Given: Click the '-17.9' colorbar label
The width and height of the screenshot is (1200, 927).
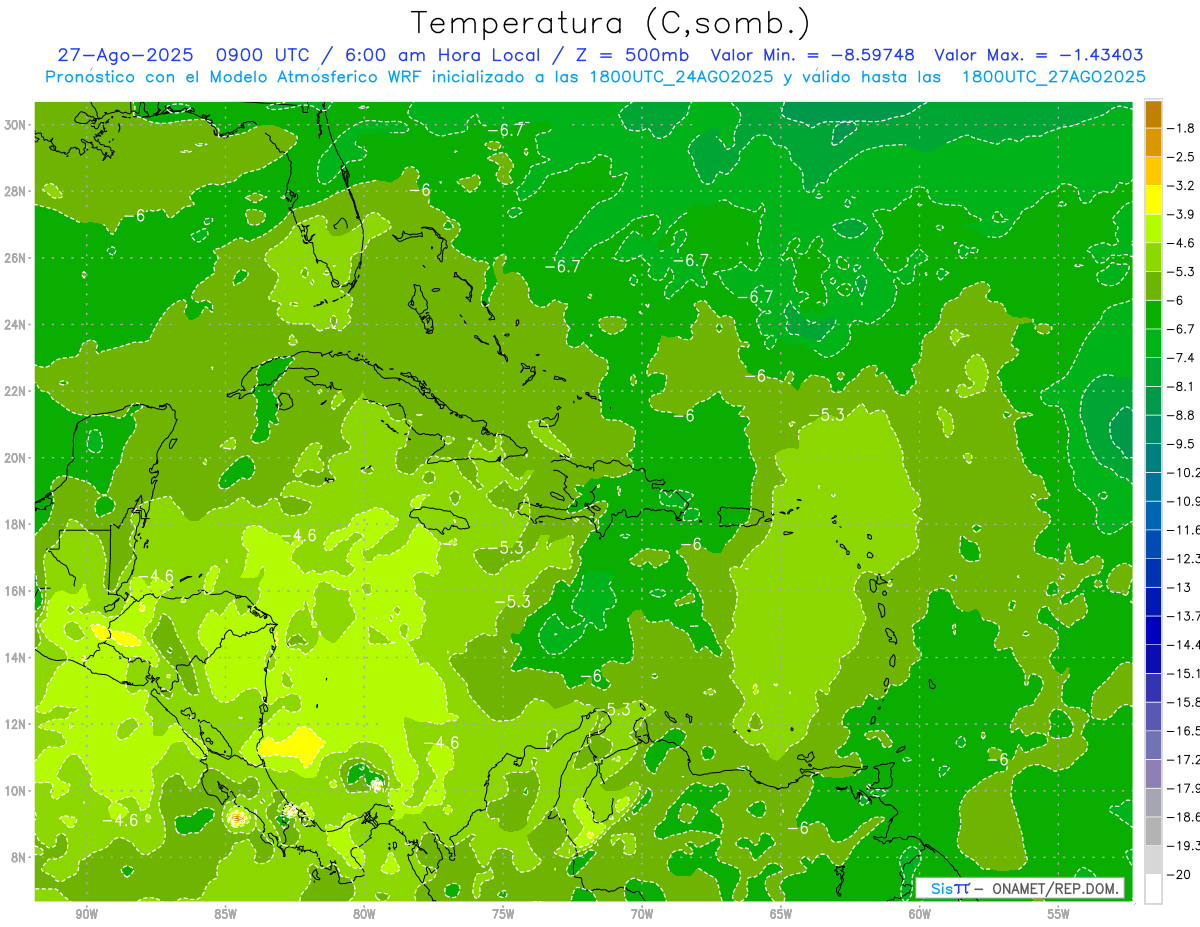Looking at the screenshot, I should click(x=1184, y=789).
